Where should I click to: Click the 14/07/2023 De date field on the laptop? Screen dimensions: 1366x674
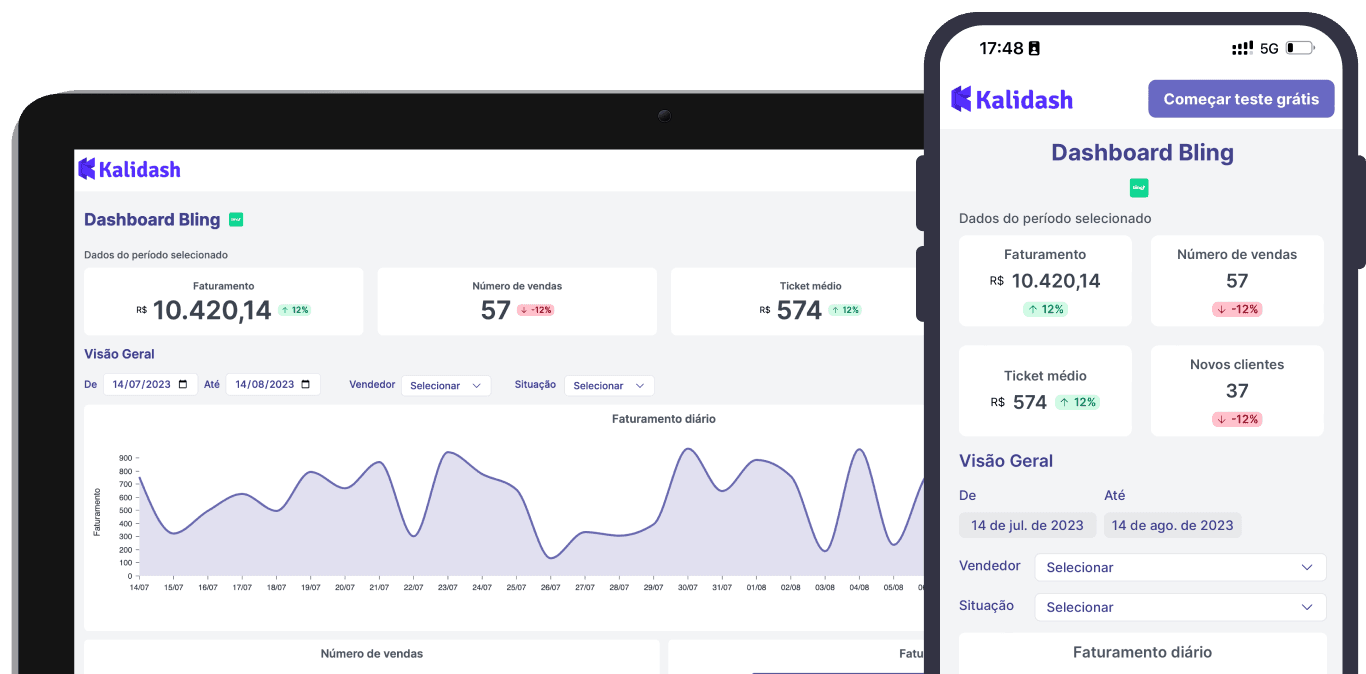(x=150, y=385)
